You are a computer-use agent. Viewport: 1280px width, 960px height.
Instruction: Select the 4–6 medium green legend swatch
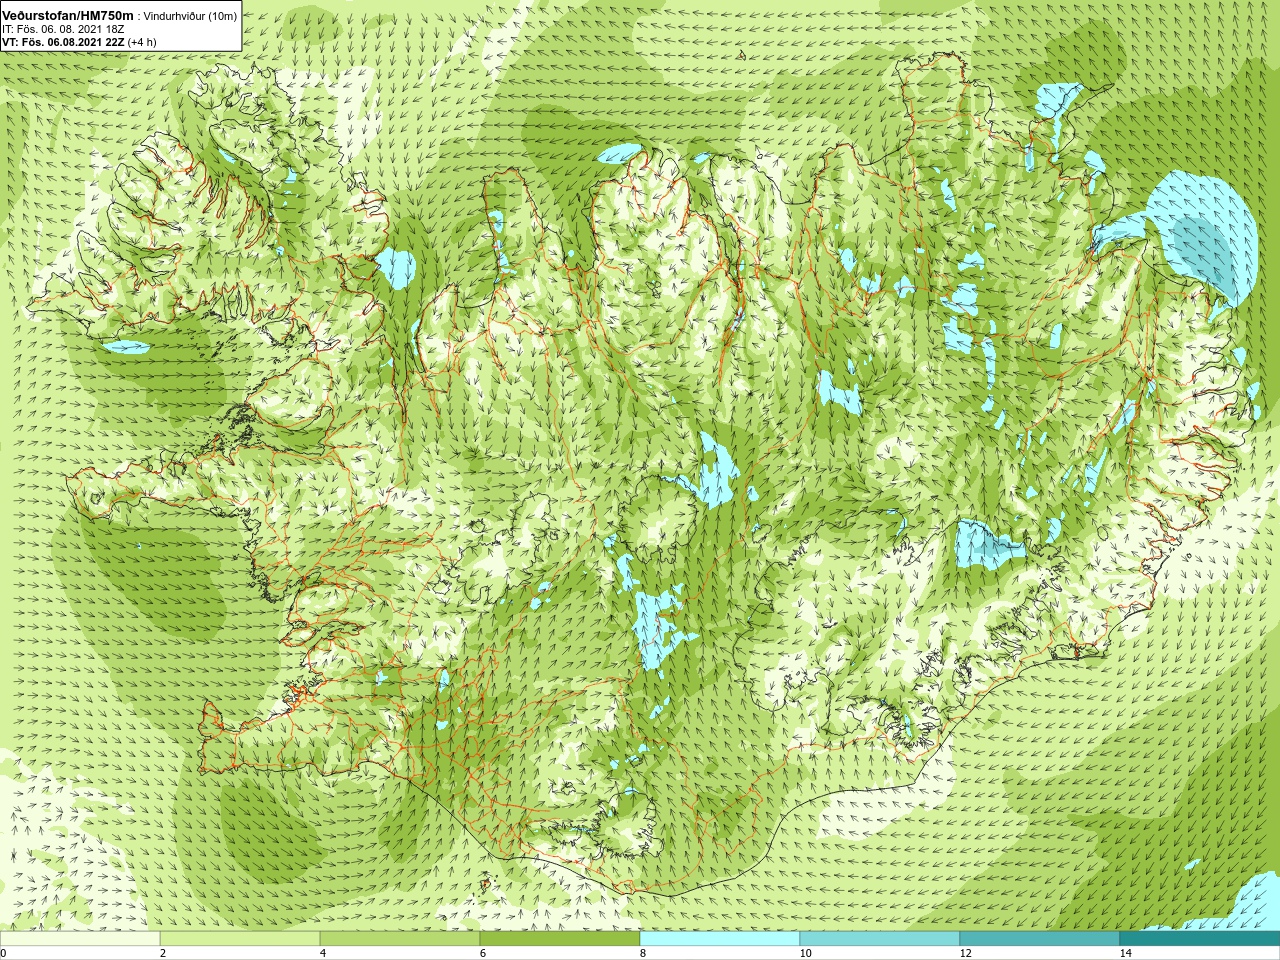[x=400, y=939]
